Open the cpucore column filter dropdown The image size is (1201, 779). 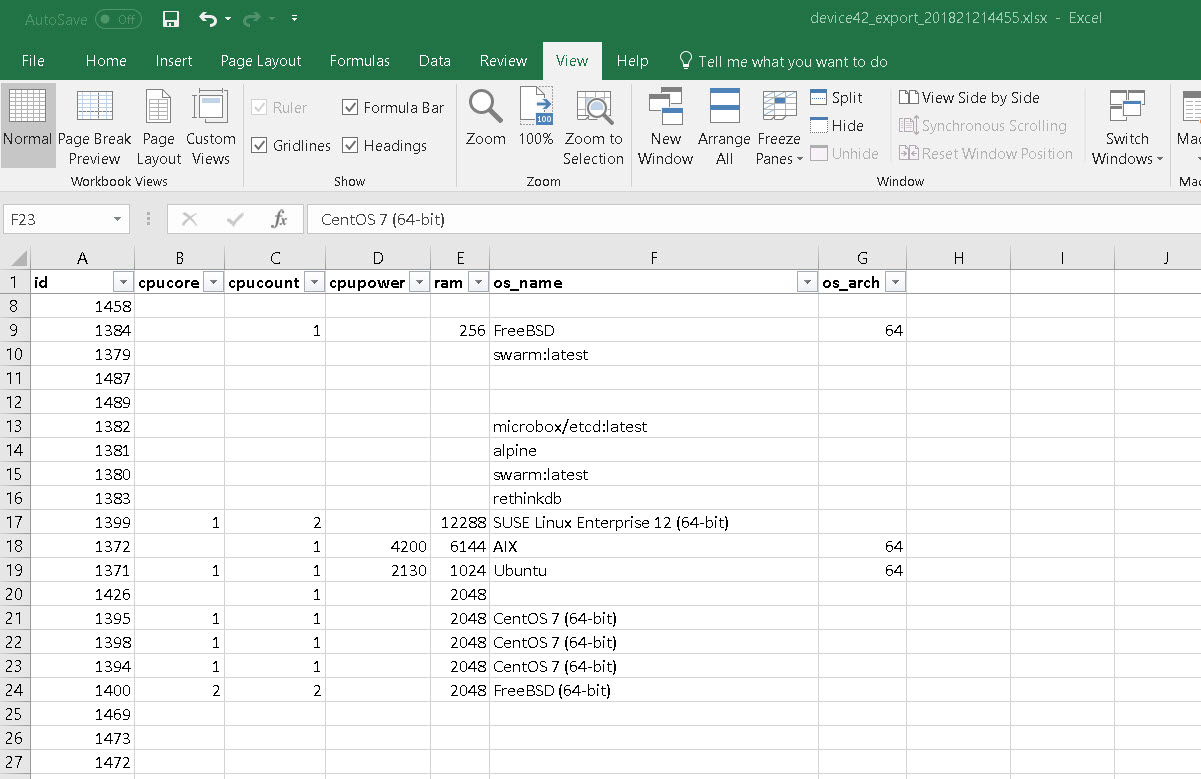click(213, 283)
